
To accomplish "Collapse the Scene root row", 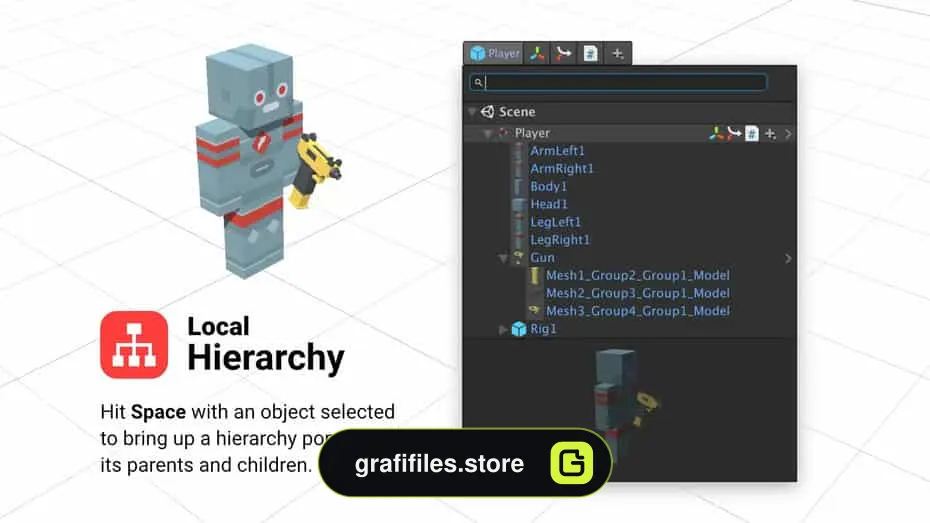I will (x=472, y=111).
